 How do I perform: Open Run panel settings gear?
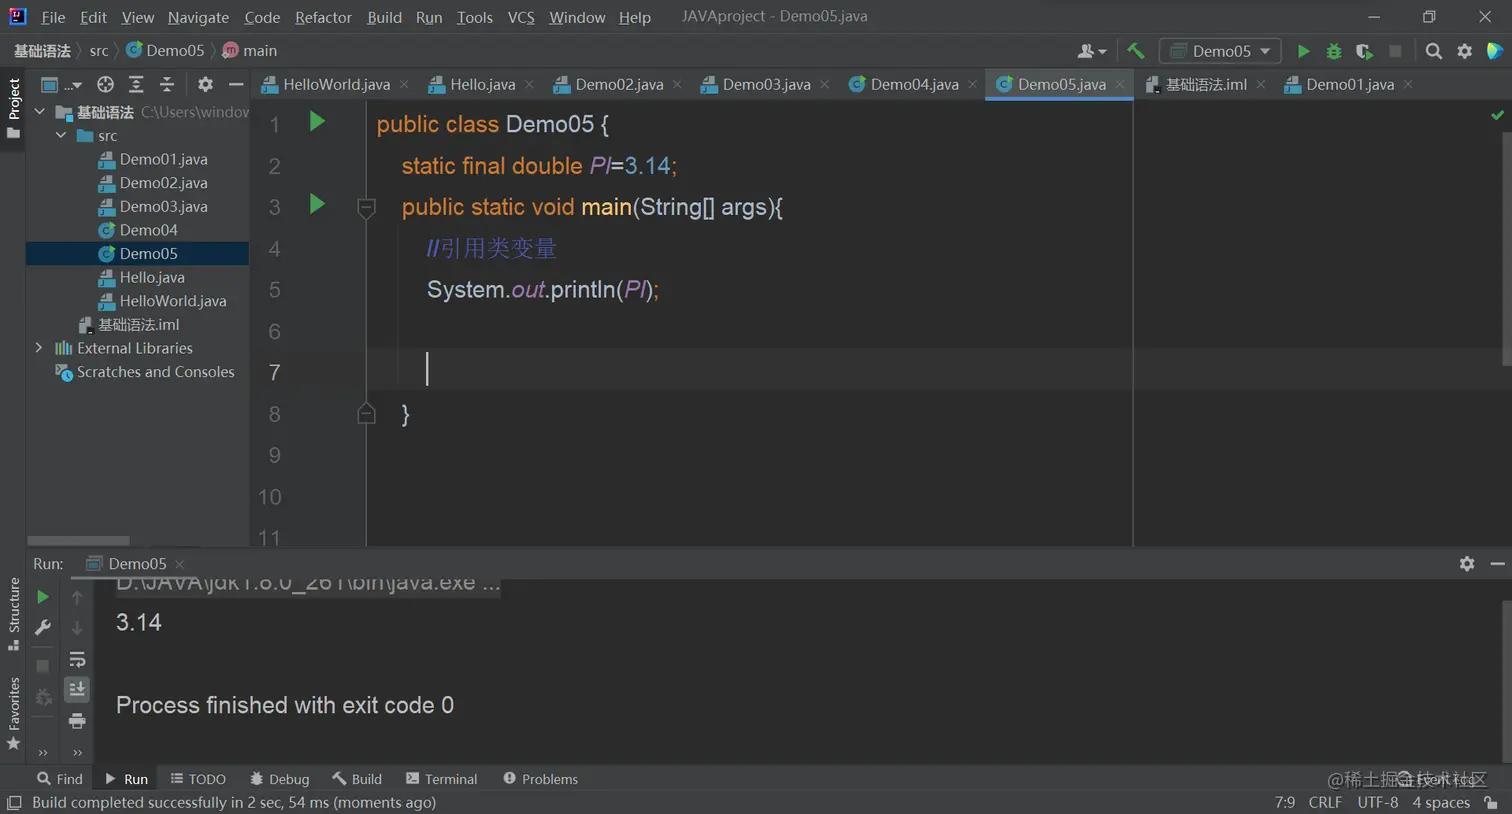click(x=1467, y=564)
